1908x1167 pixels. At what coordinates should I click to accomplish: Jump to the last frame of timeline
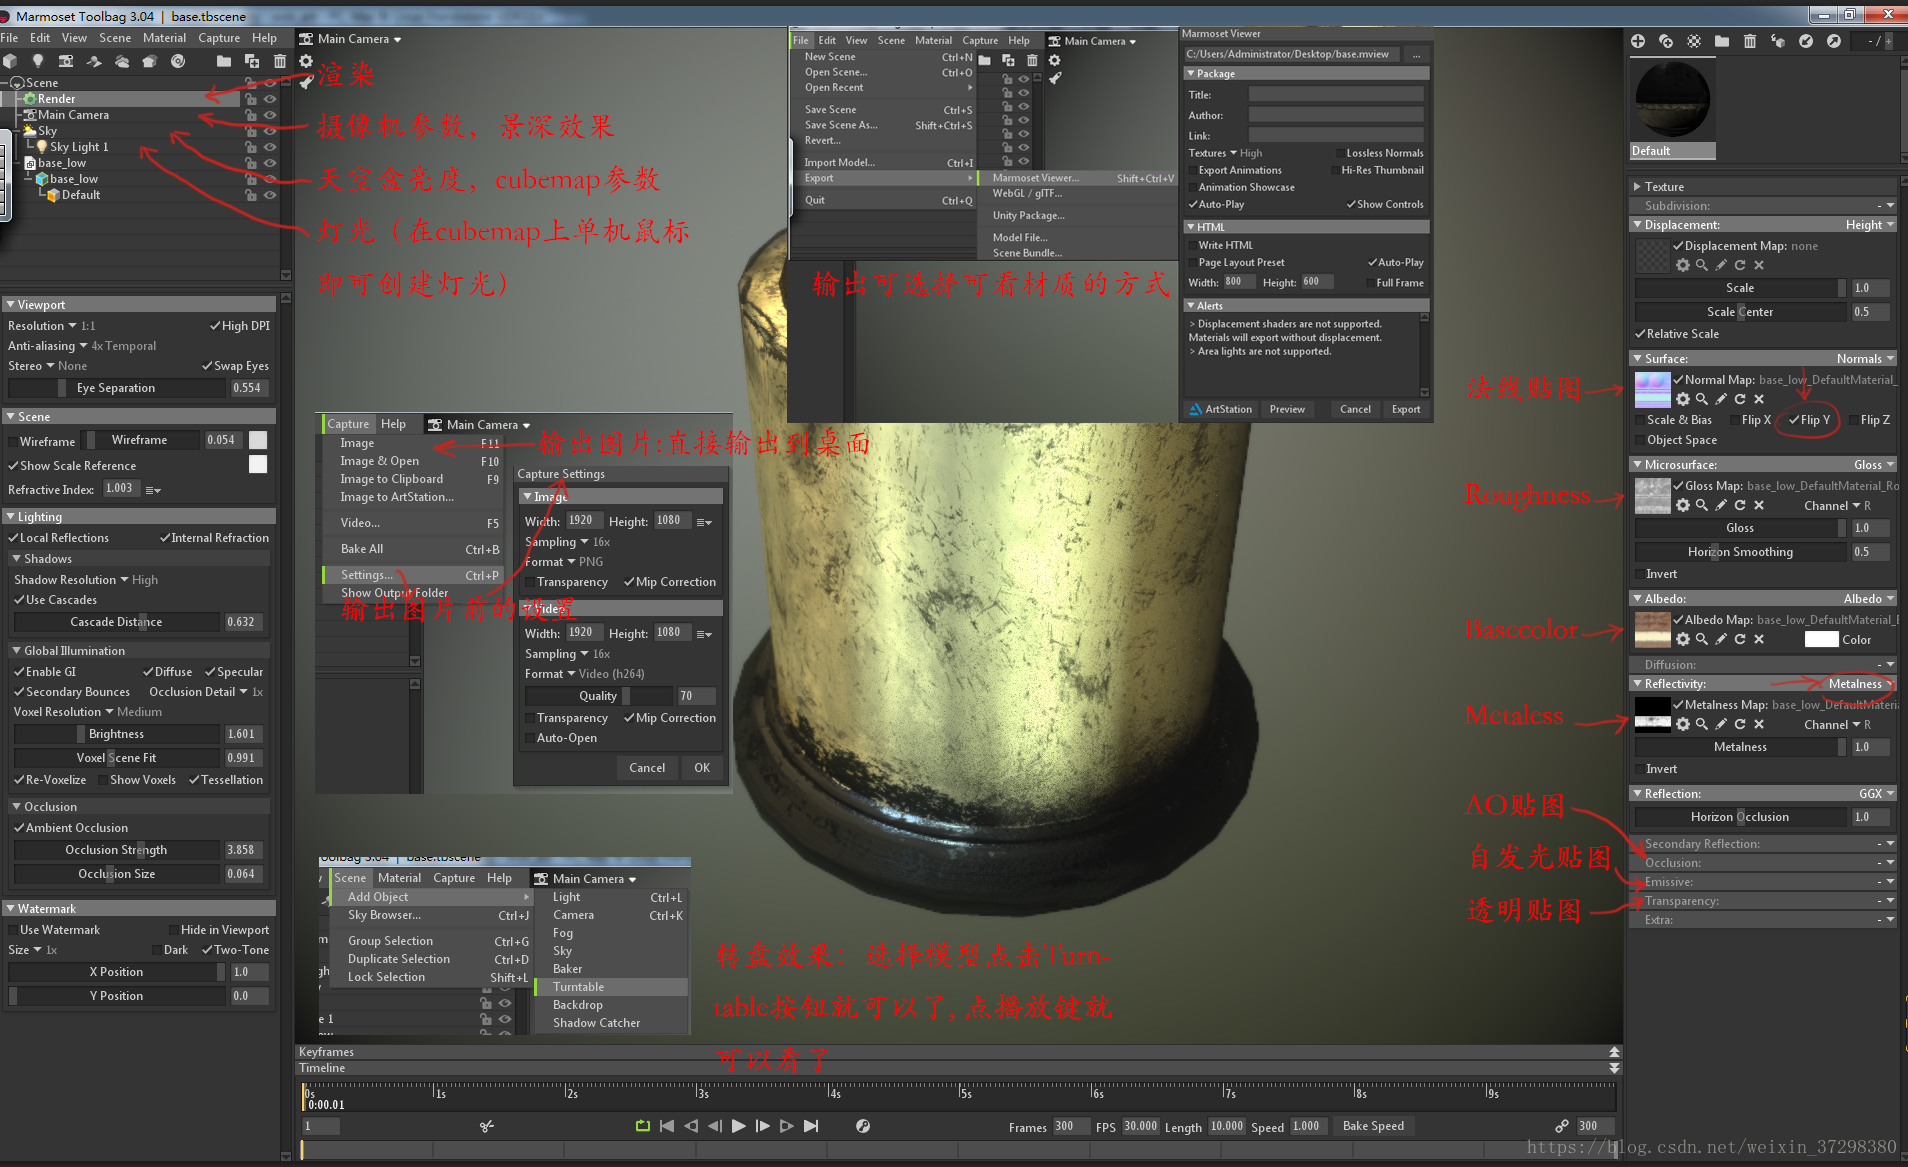811,1126
